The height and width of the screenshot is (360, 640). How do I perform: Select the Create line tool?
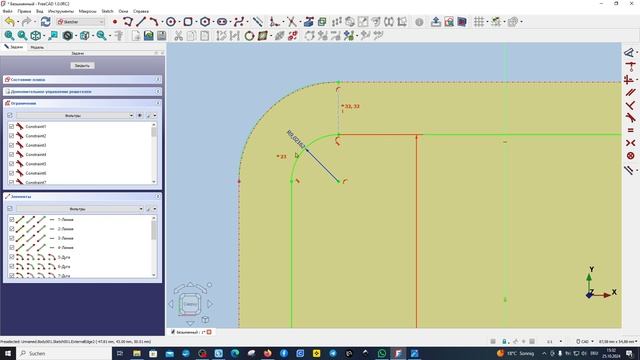click(141, 22)
